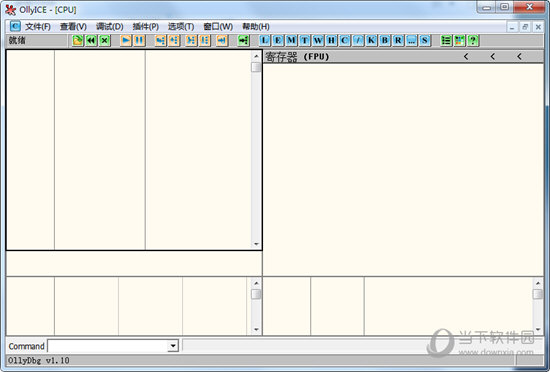Click the CPU window C icon in menu bar

15,26
